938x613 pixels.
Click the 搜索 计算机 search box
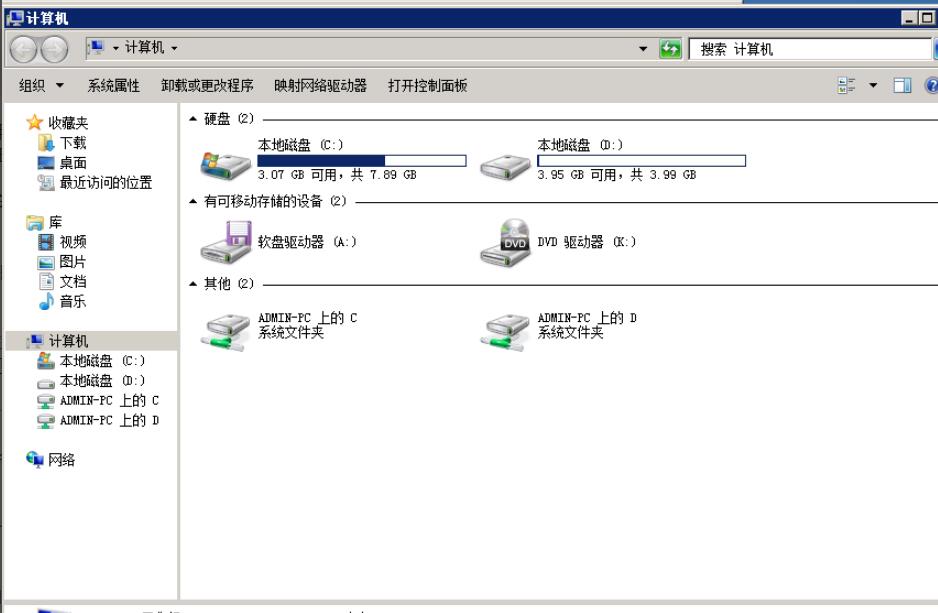point(811,49)
